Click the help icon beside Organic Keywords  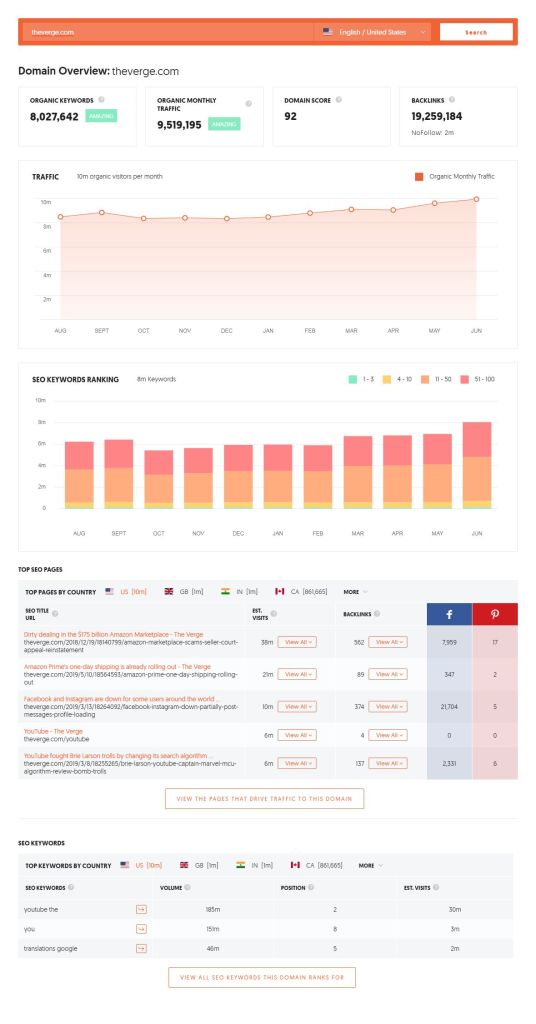coord(101,100)
